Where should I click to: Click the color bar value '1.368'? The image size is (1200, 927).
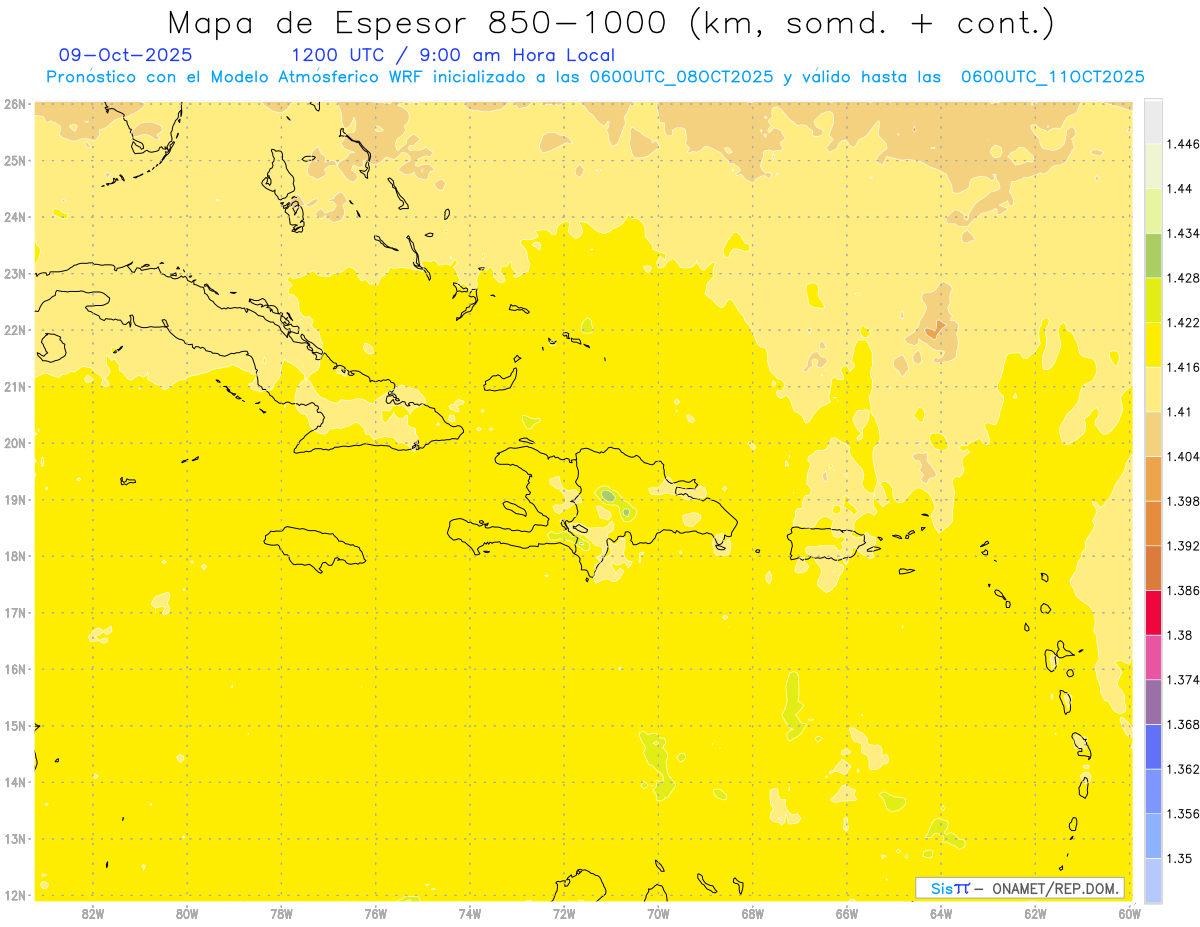pyautogui.click(x=1183, y=724)
